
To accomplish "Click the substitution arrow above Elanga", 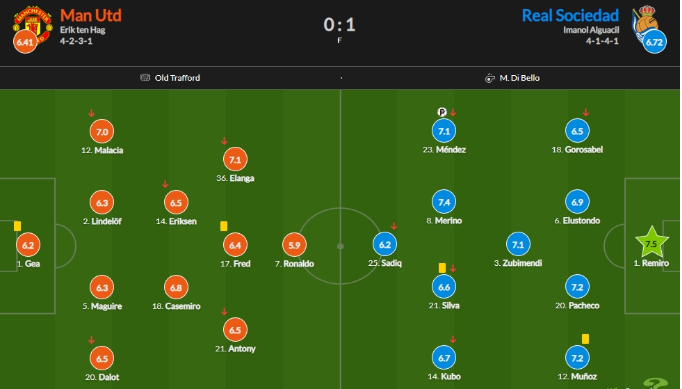I will click(224, 141).
